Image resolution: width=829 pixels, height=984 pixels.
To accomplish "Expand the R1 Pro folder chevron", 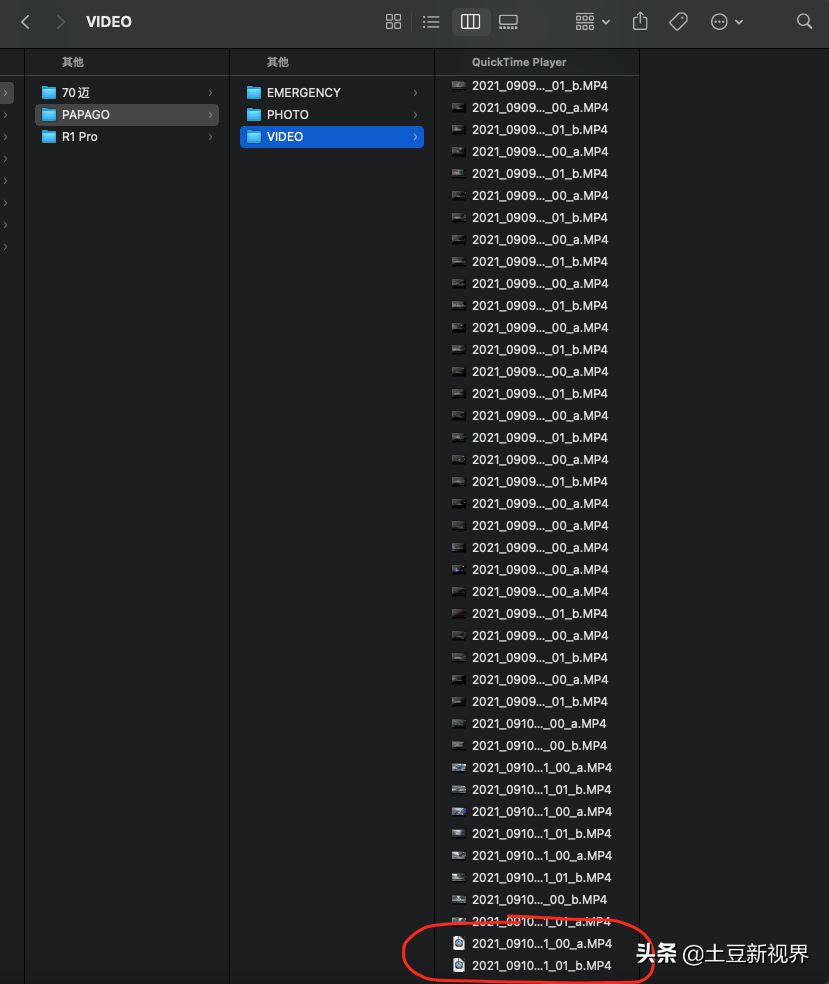I will pos(210,137).
